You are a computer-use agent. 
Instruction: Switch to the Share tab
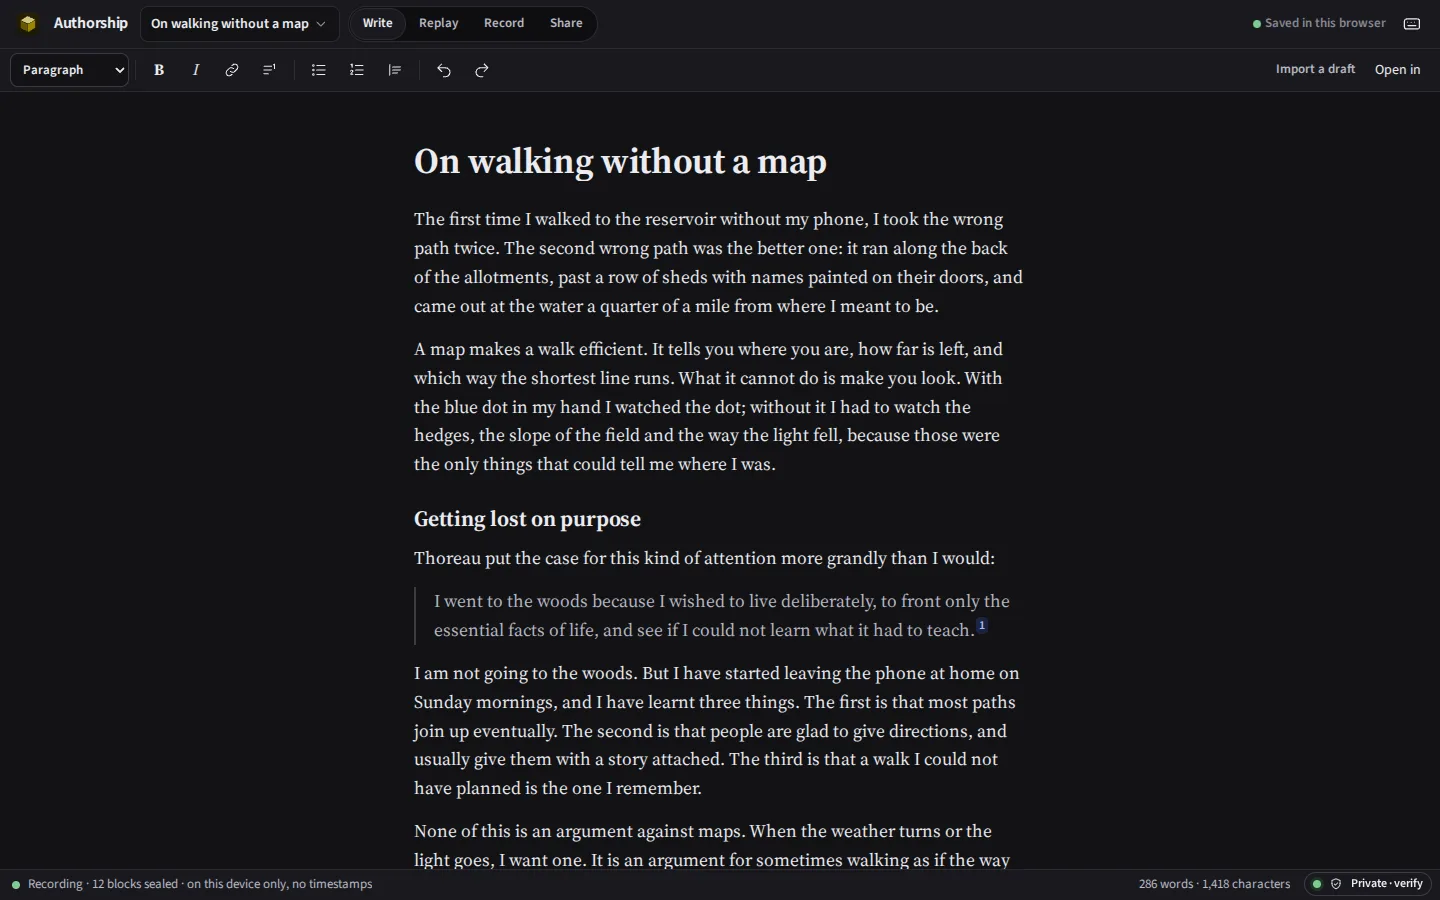click(x=566, y=23)
